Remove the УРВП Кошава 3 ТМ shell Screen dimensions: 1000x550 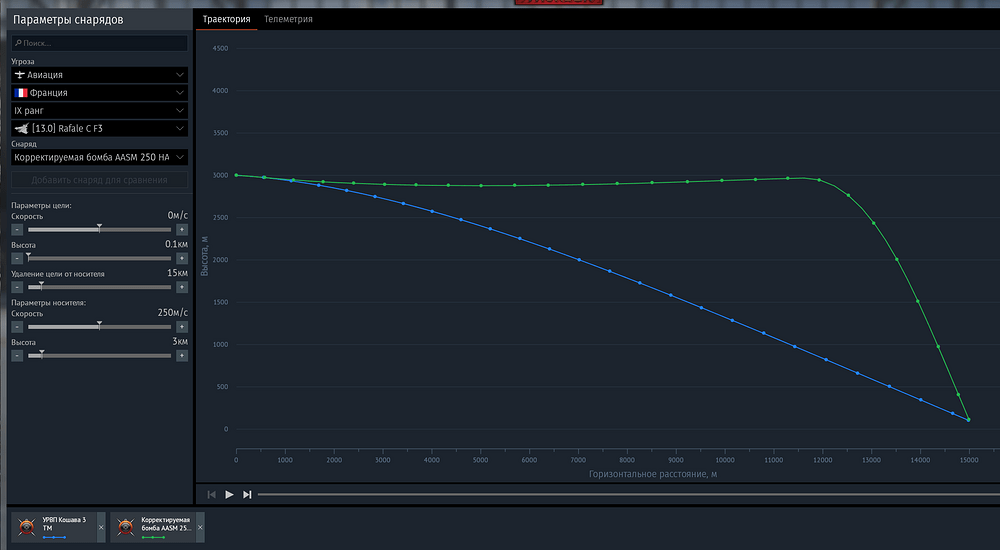coord(101,527)
